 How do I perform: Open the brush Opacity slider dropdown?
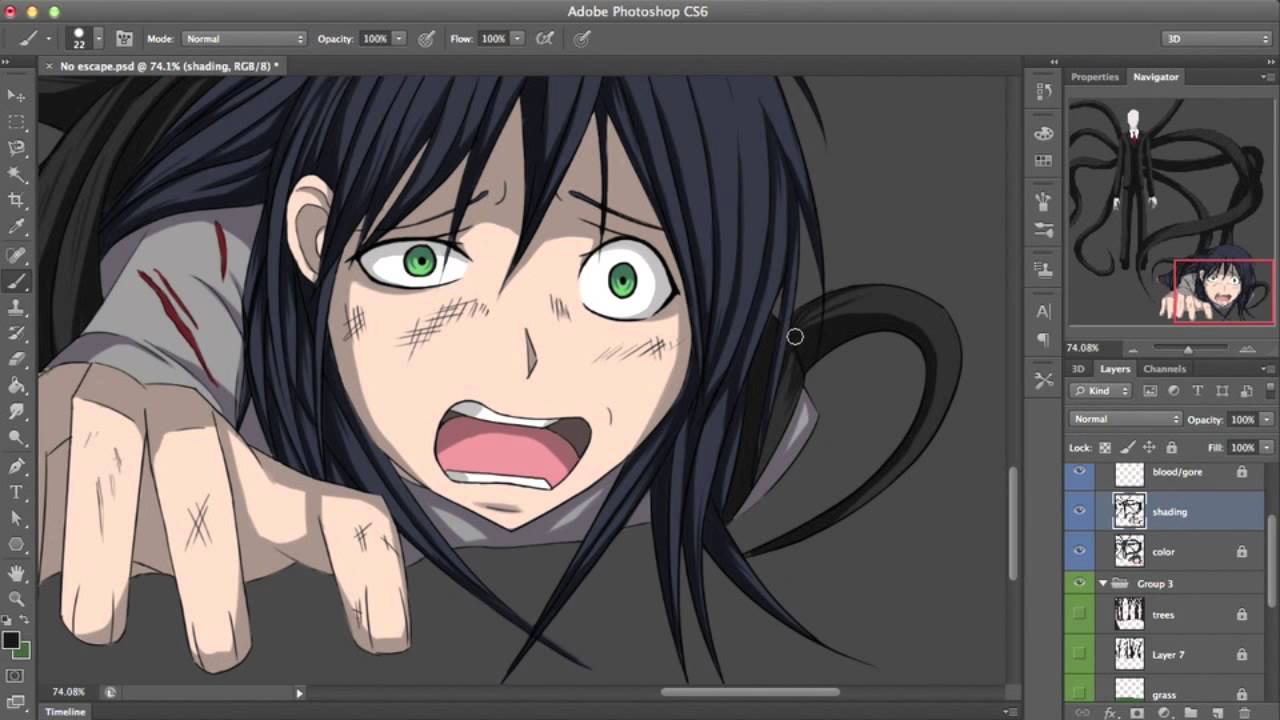tap(398, 39)
